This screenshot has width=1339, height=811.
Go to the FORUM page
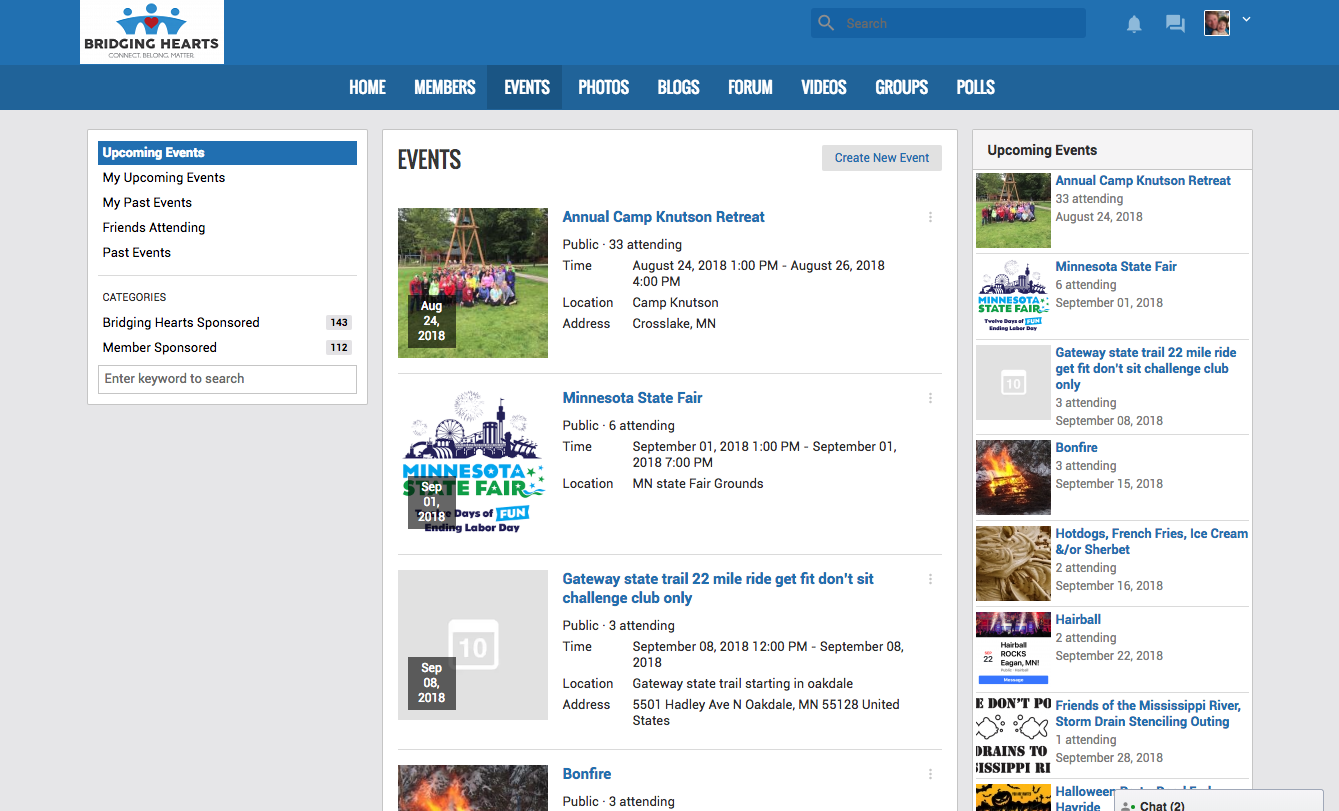[750, 88]
